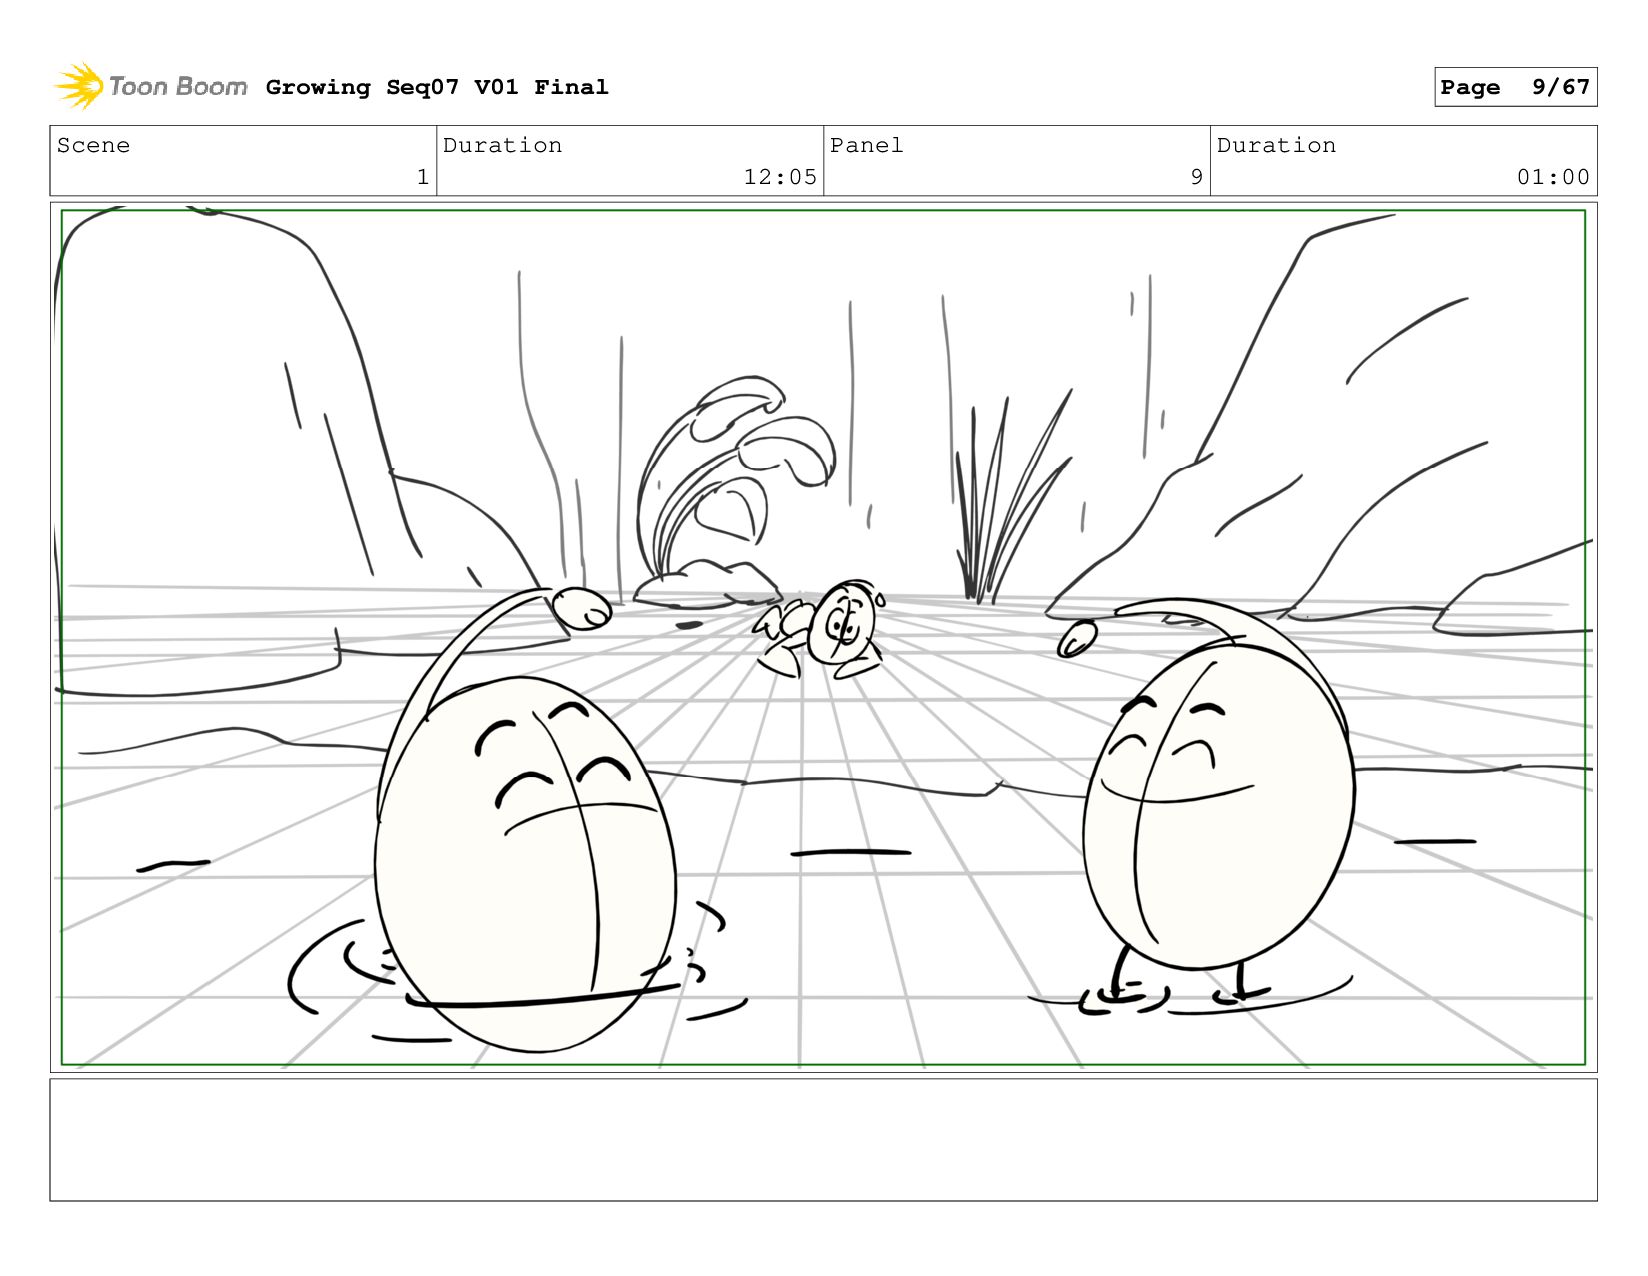Click panel duration value '01:00'
The width and height of the screenshot is (1648, 1276).
tap(1553, 177)
